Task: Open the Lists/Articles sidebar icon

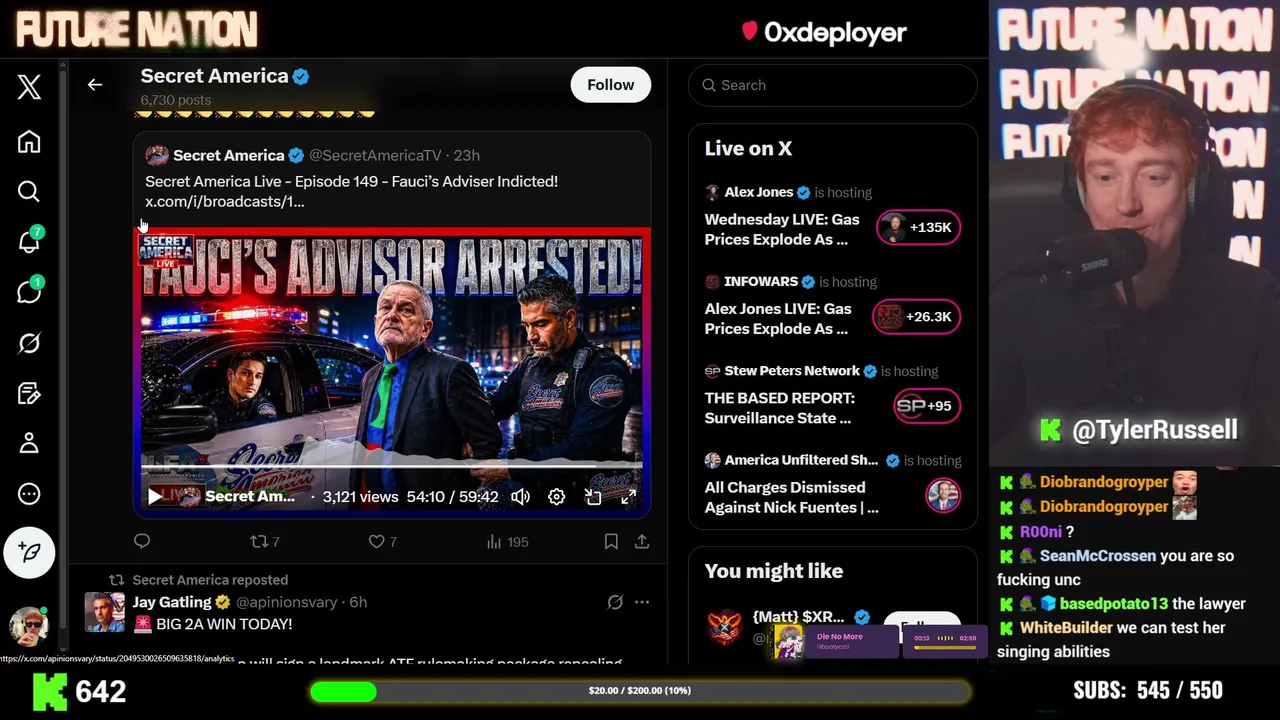Action: pyautogui.click(x=29, y=393)
